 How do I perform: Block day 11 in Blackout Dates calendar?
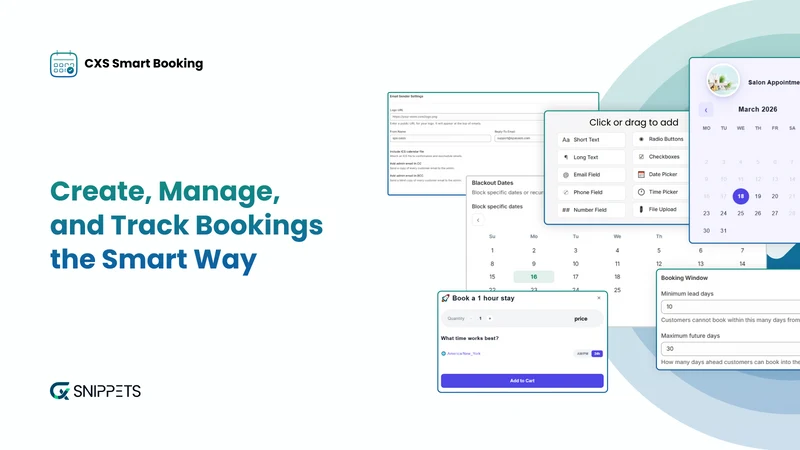tap(617, 264)
